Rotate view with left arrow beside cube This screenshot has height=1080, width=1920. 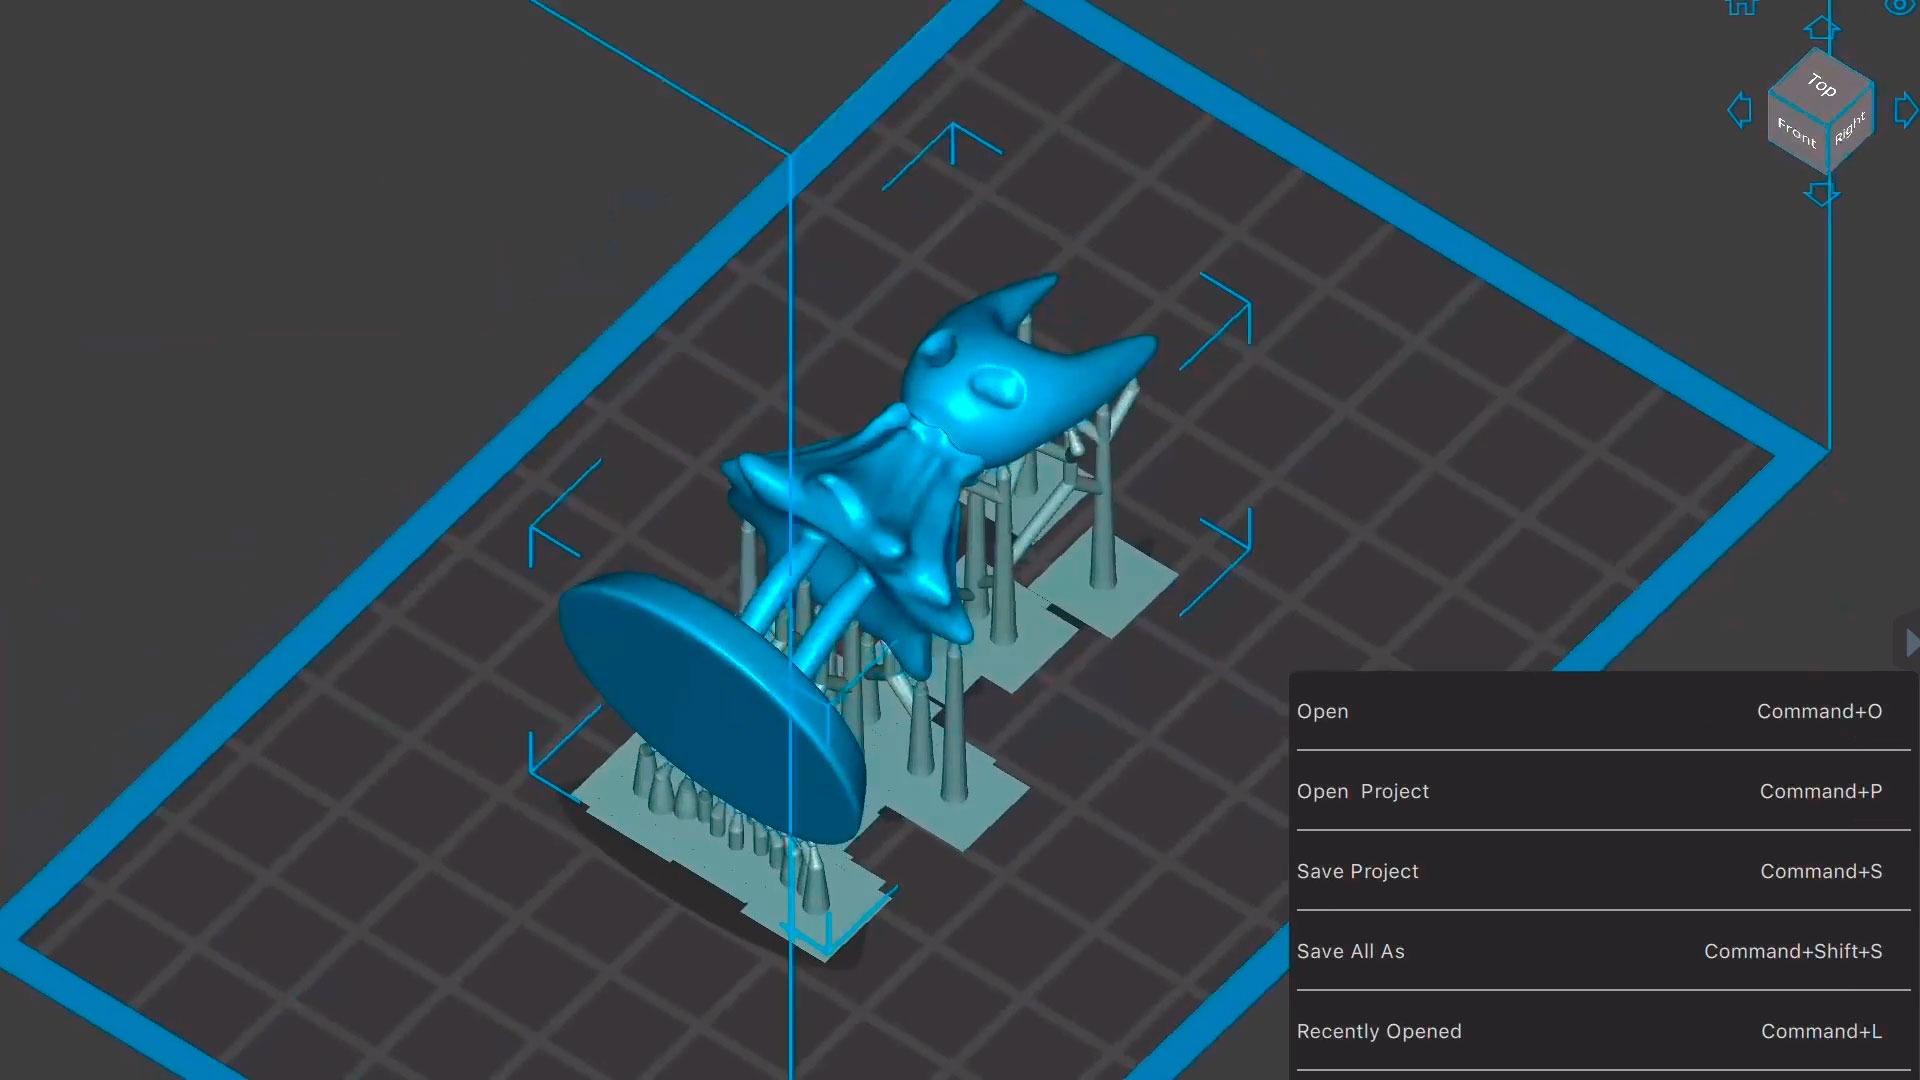pos(1740,110)
